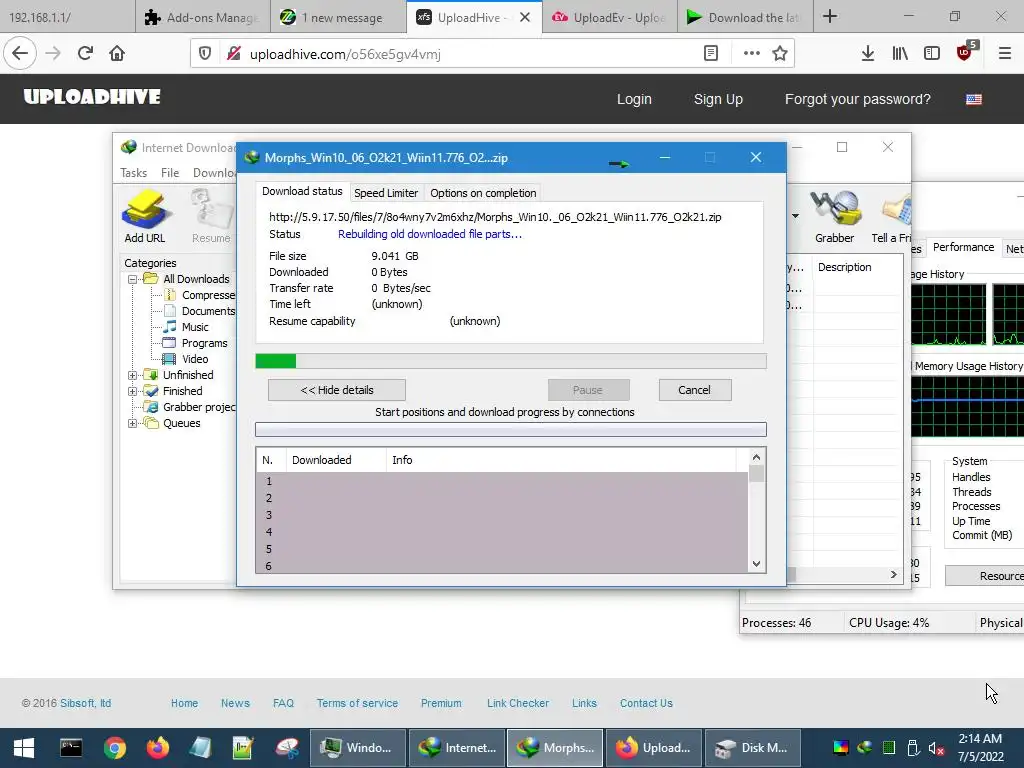The height and width of the screenshot is (768, 1024).
Task: Open Tasks menu in IDM
Action: [x=133, y=172]
